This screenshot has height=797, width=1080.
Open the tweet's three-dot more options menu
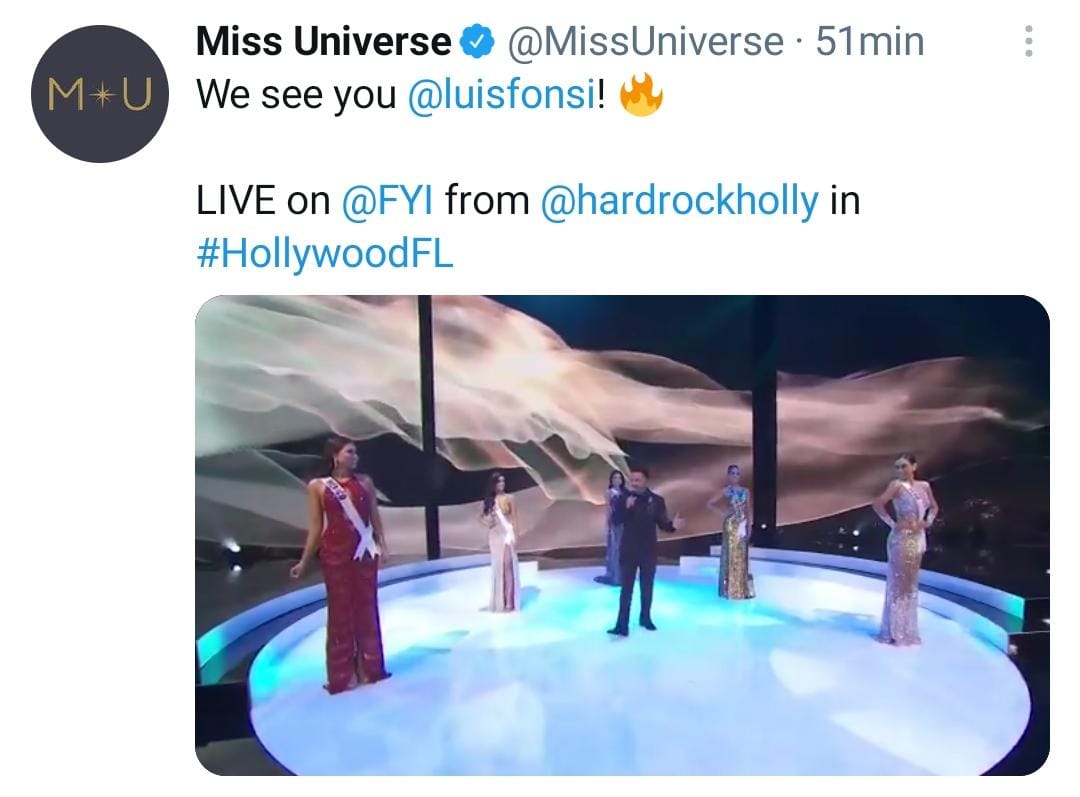pos(1028,41)
